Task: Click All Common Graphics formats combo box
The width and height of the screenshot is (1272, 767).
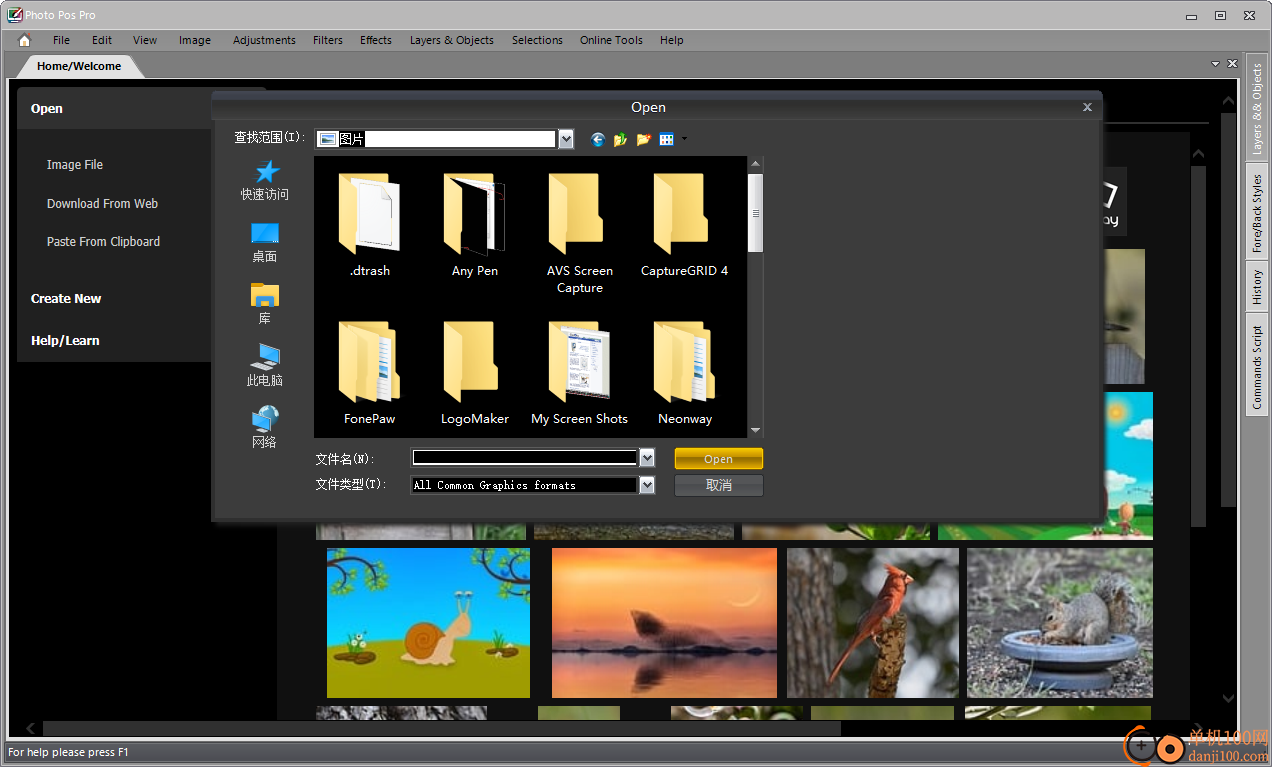Action: [x=533, y=485]
